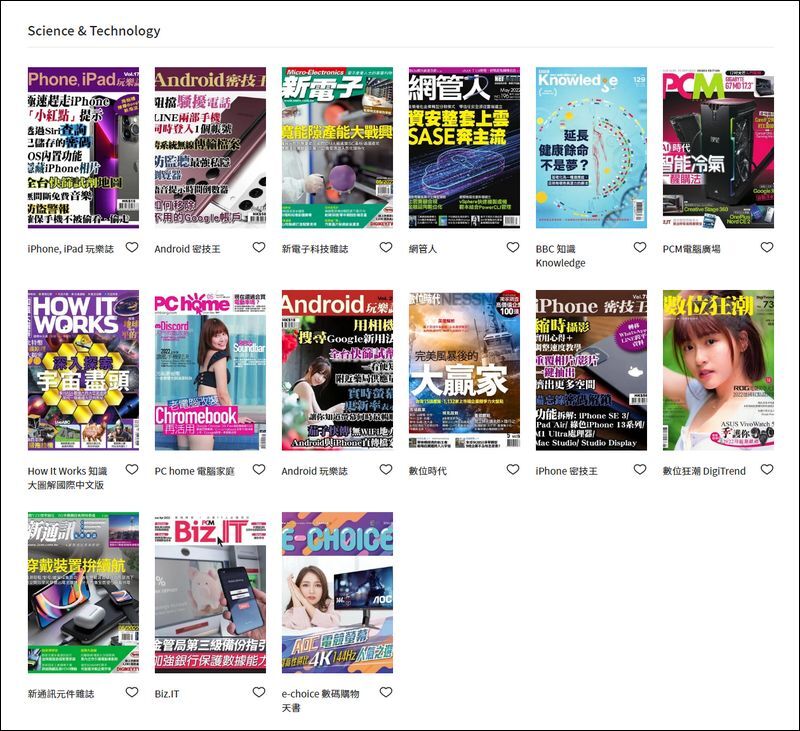Save Android 玩樂誌 using heart icon
800x731 pixels.
[386, 469]
